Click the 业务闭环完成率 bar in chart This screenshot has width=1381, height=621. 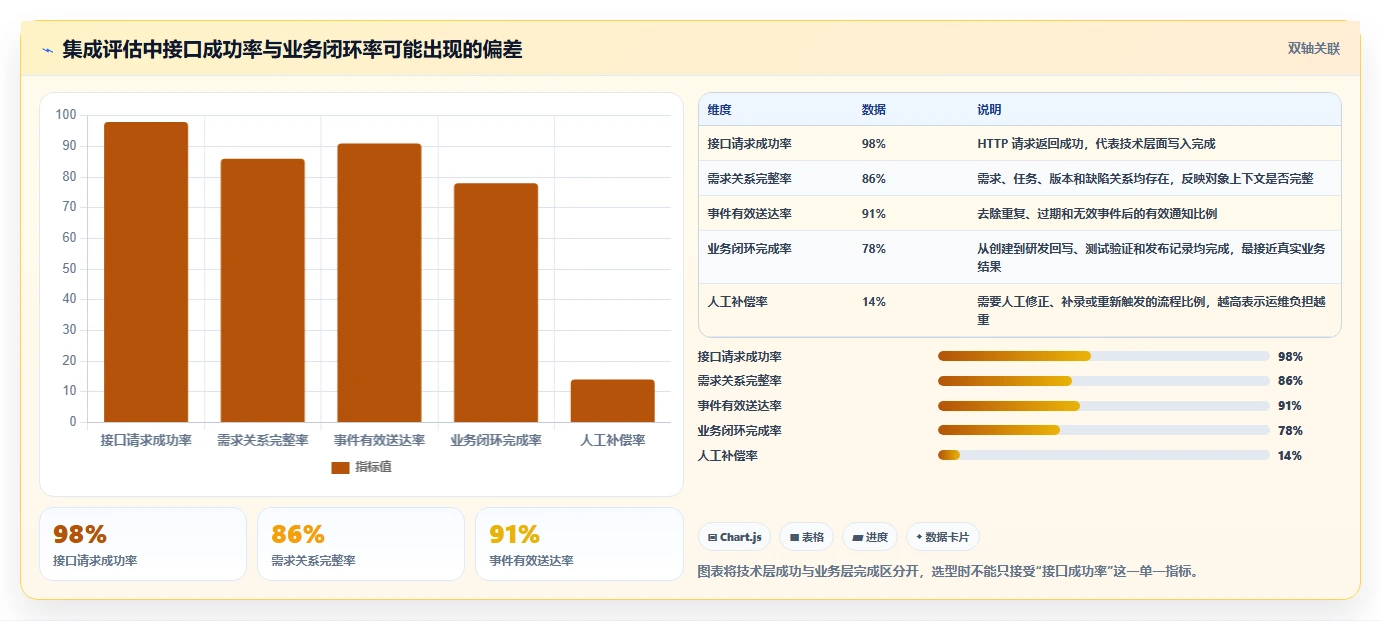(x=496, y=303)
